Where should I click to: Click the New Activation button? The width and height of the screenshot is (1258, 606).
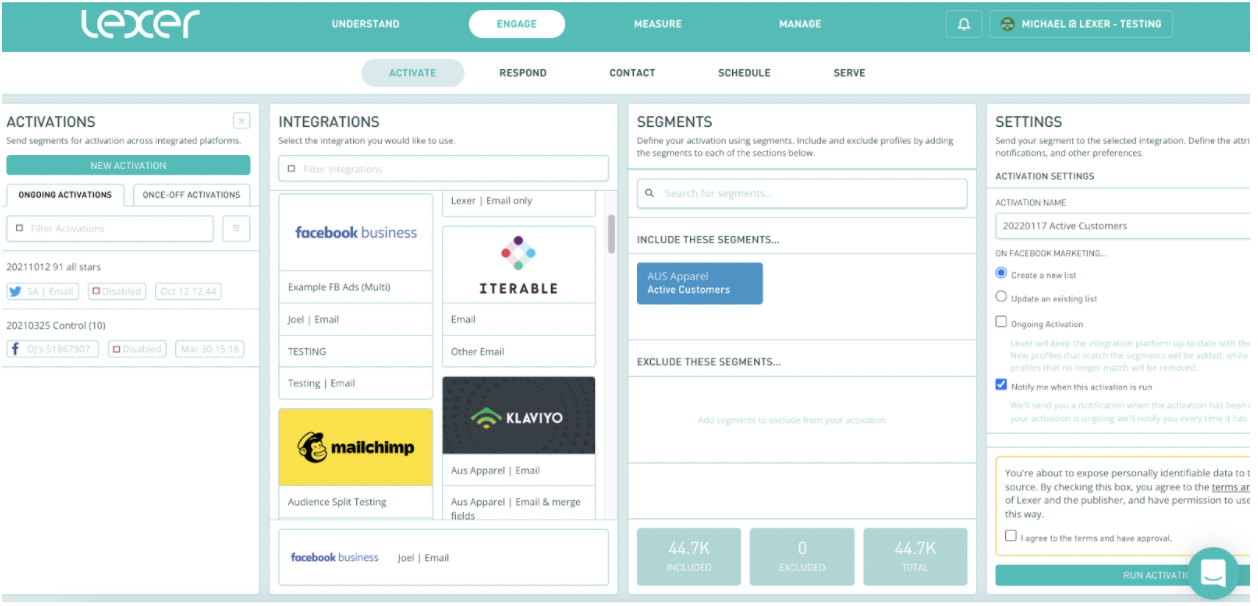point(128,165)
